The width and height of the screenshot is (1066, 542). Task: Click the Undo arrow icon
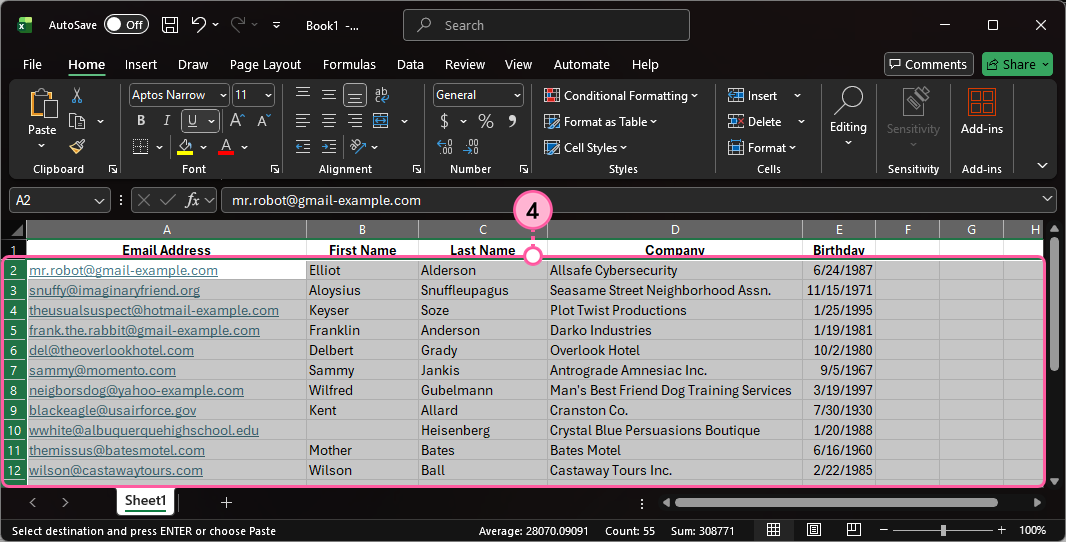click(199, 24)
